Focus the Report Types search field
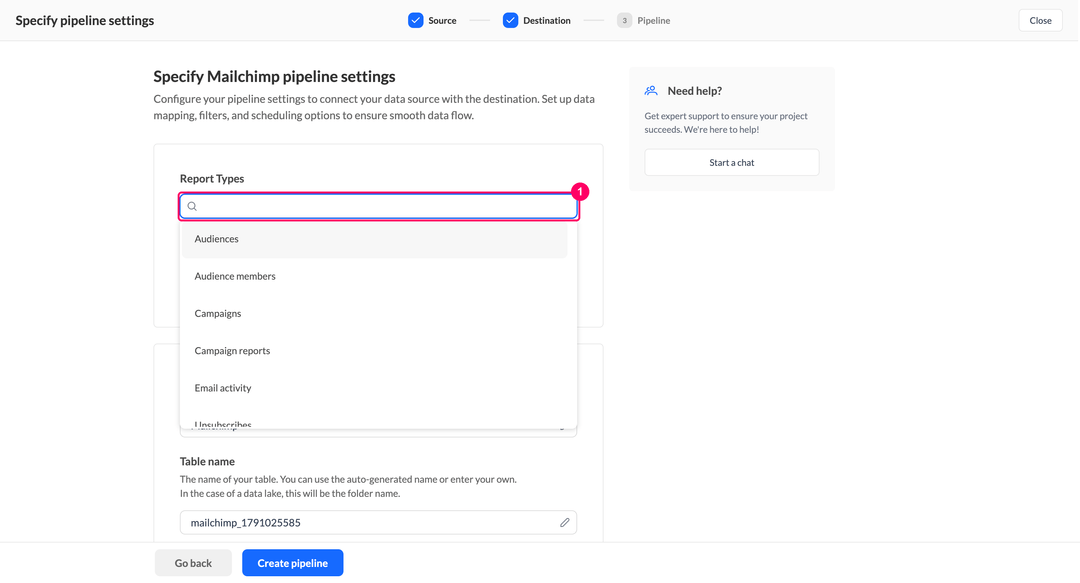This screenshot has width=1080, height=583. click(x=379, y=206)
